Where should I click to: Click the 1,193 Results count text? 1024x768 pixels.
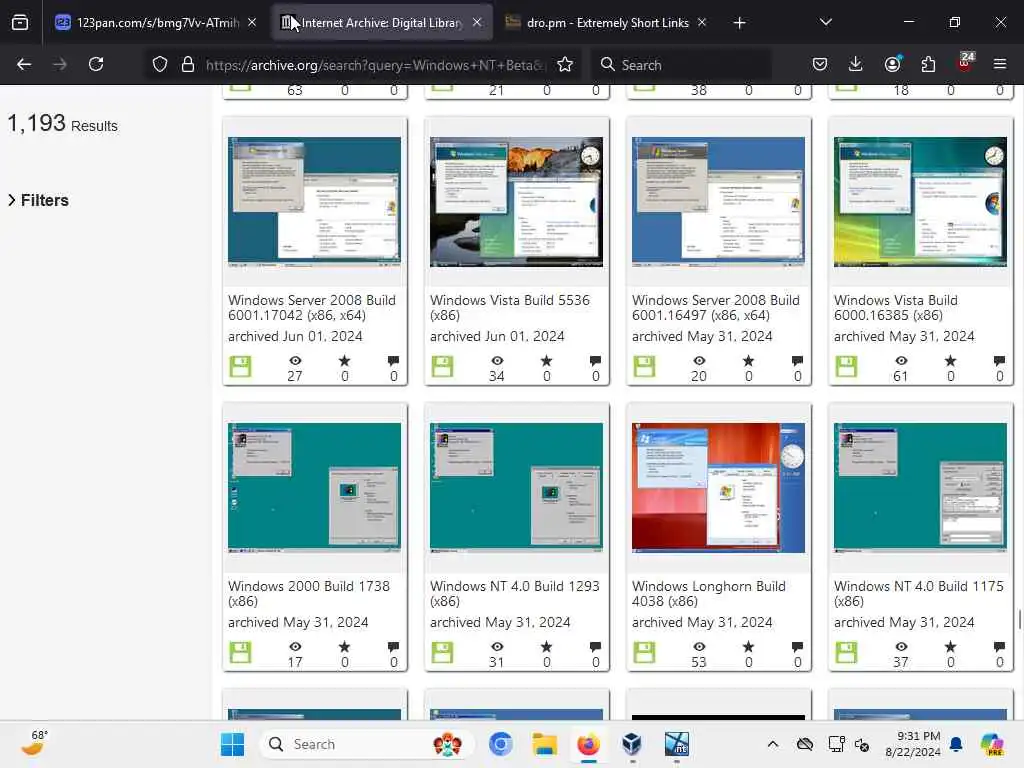[x=63, y=123]
